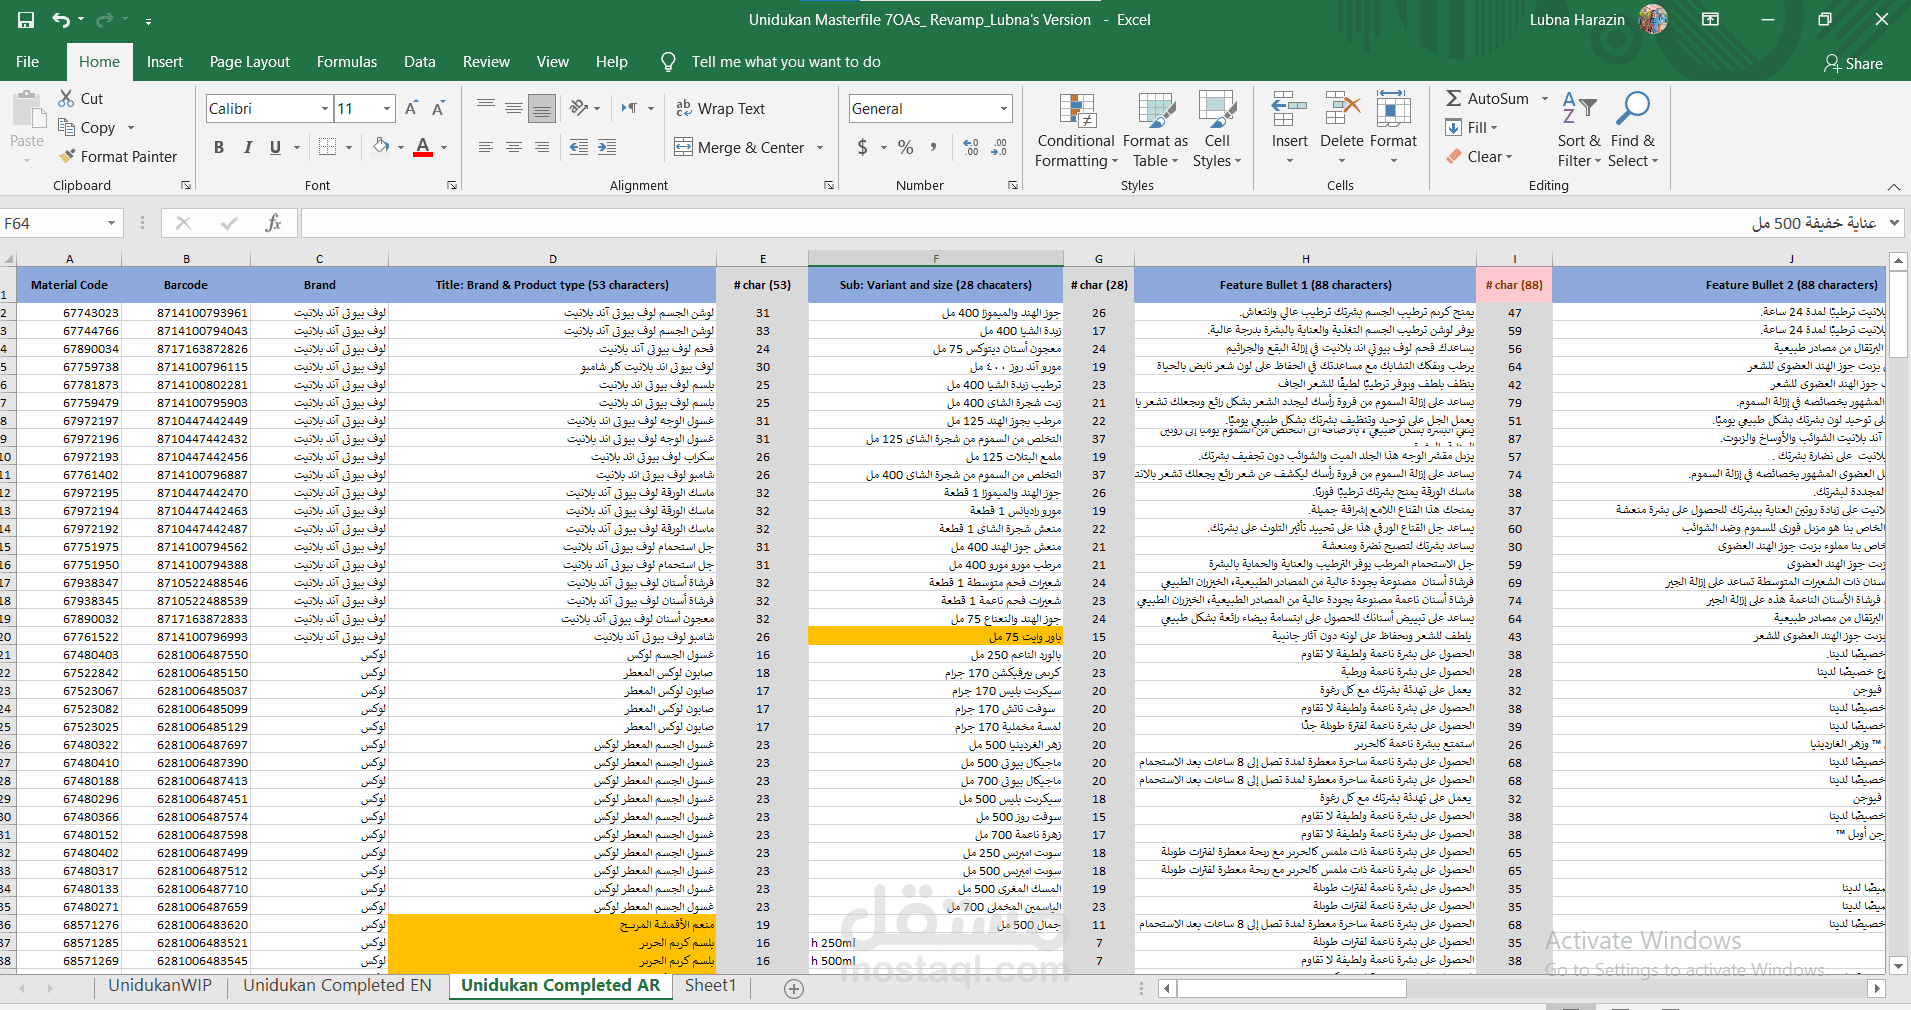The image size is (1911, 1010).
Task: Open the Unidukan Completed EN sheet
Action: pos(337,986)
